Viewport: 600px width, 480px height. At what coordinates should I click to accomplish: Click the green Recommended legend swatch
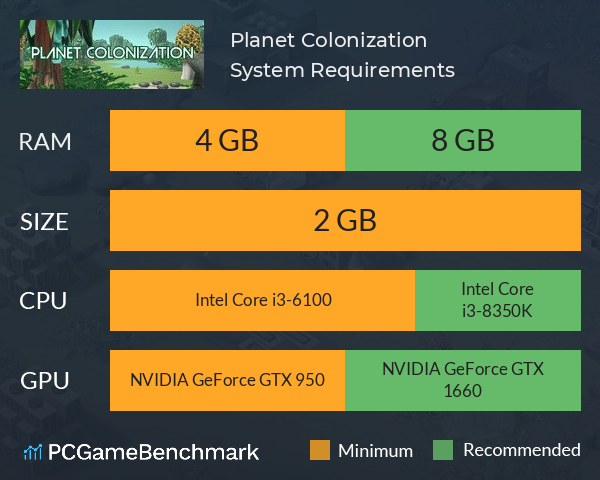tap(443, 450)
